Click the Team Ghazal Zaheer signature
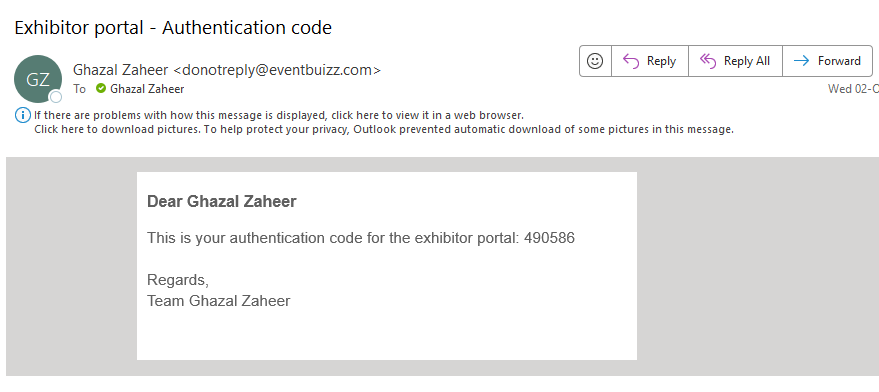Viewport: 879px width, 392px height. [219, 301]
